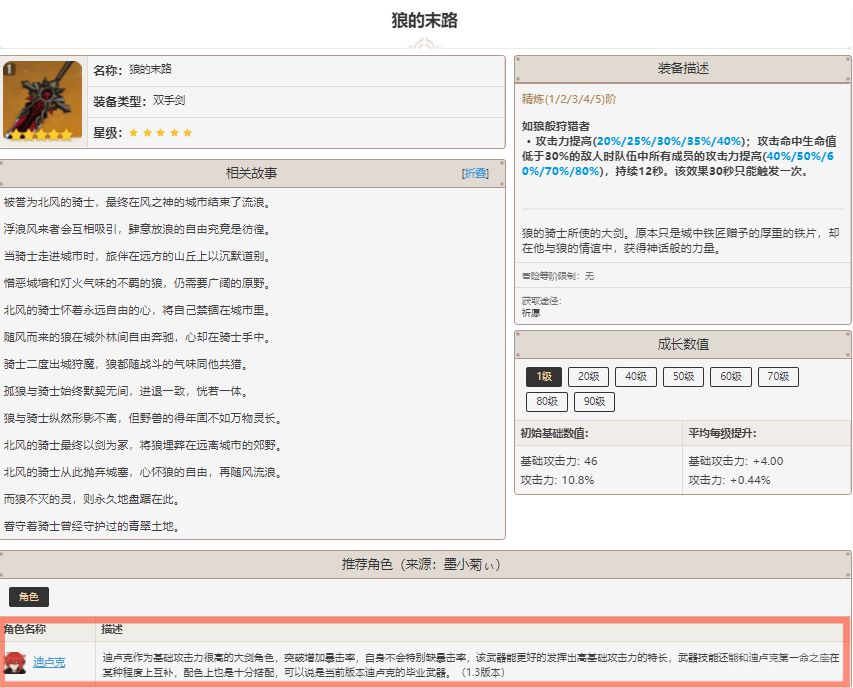This screenshot has height=688, width=853.
Task: Click the 名称: 狼的末路 row
Action: (x=296, y=71)
